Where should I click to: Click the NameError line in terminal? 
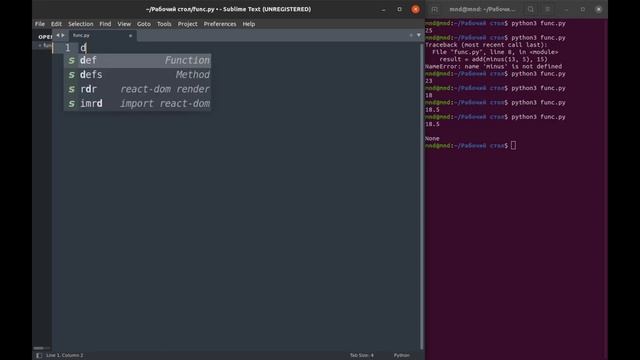[493, 67]
